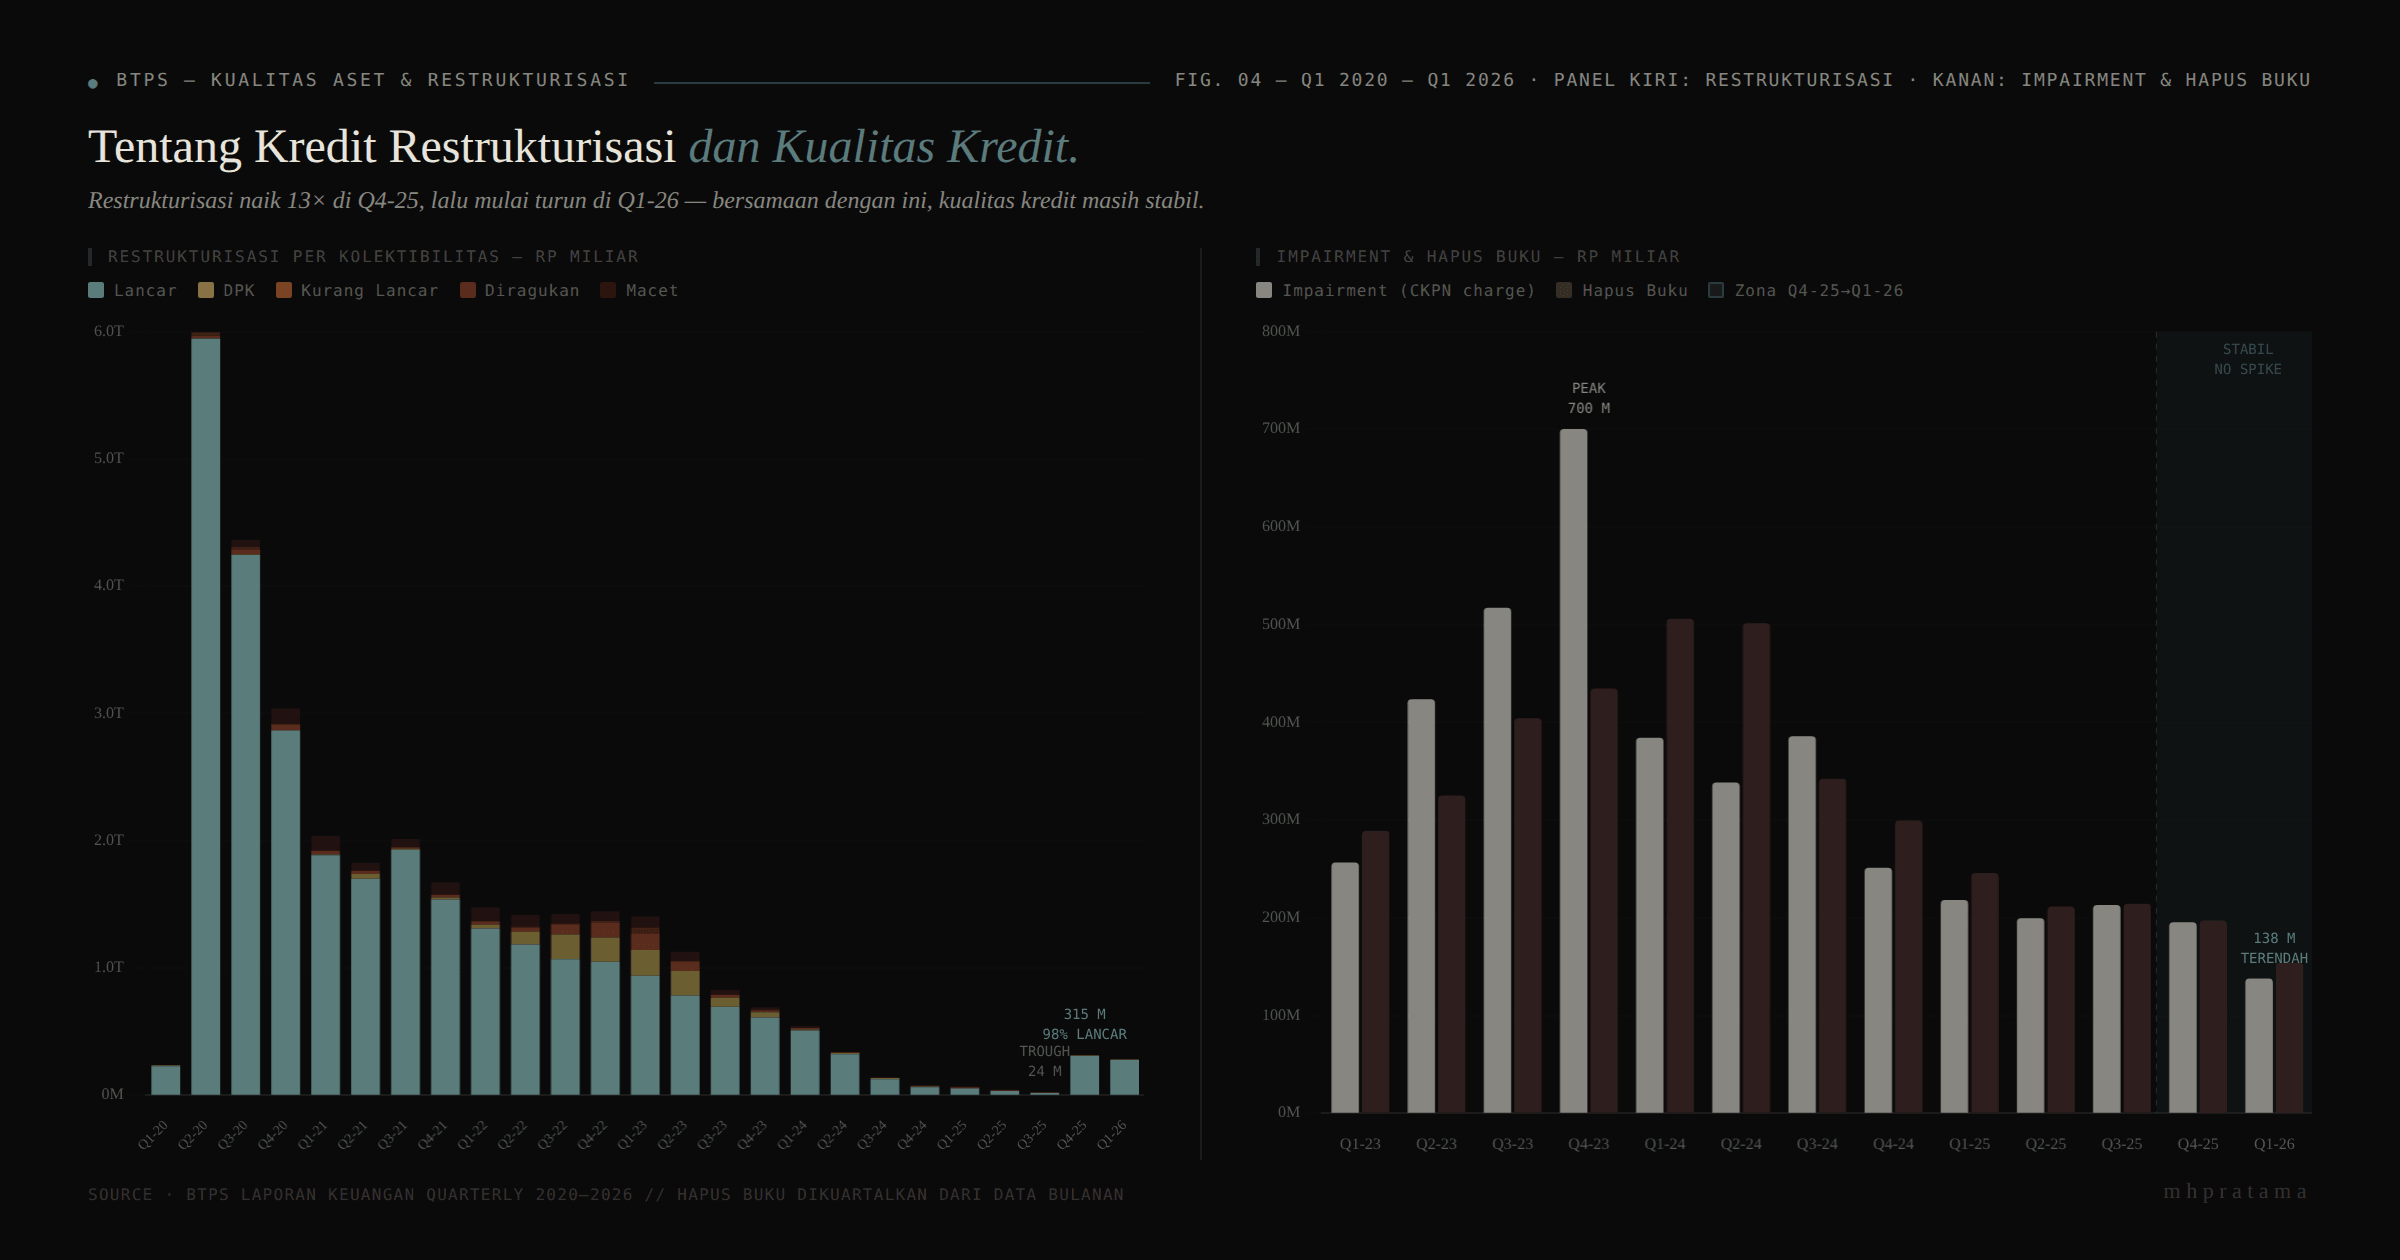This screenshot has height=1260, width=2400.
Task: Click the Impairment (CKPN charge) legend swatch
Action: click(1264, 290)
